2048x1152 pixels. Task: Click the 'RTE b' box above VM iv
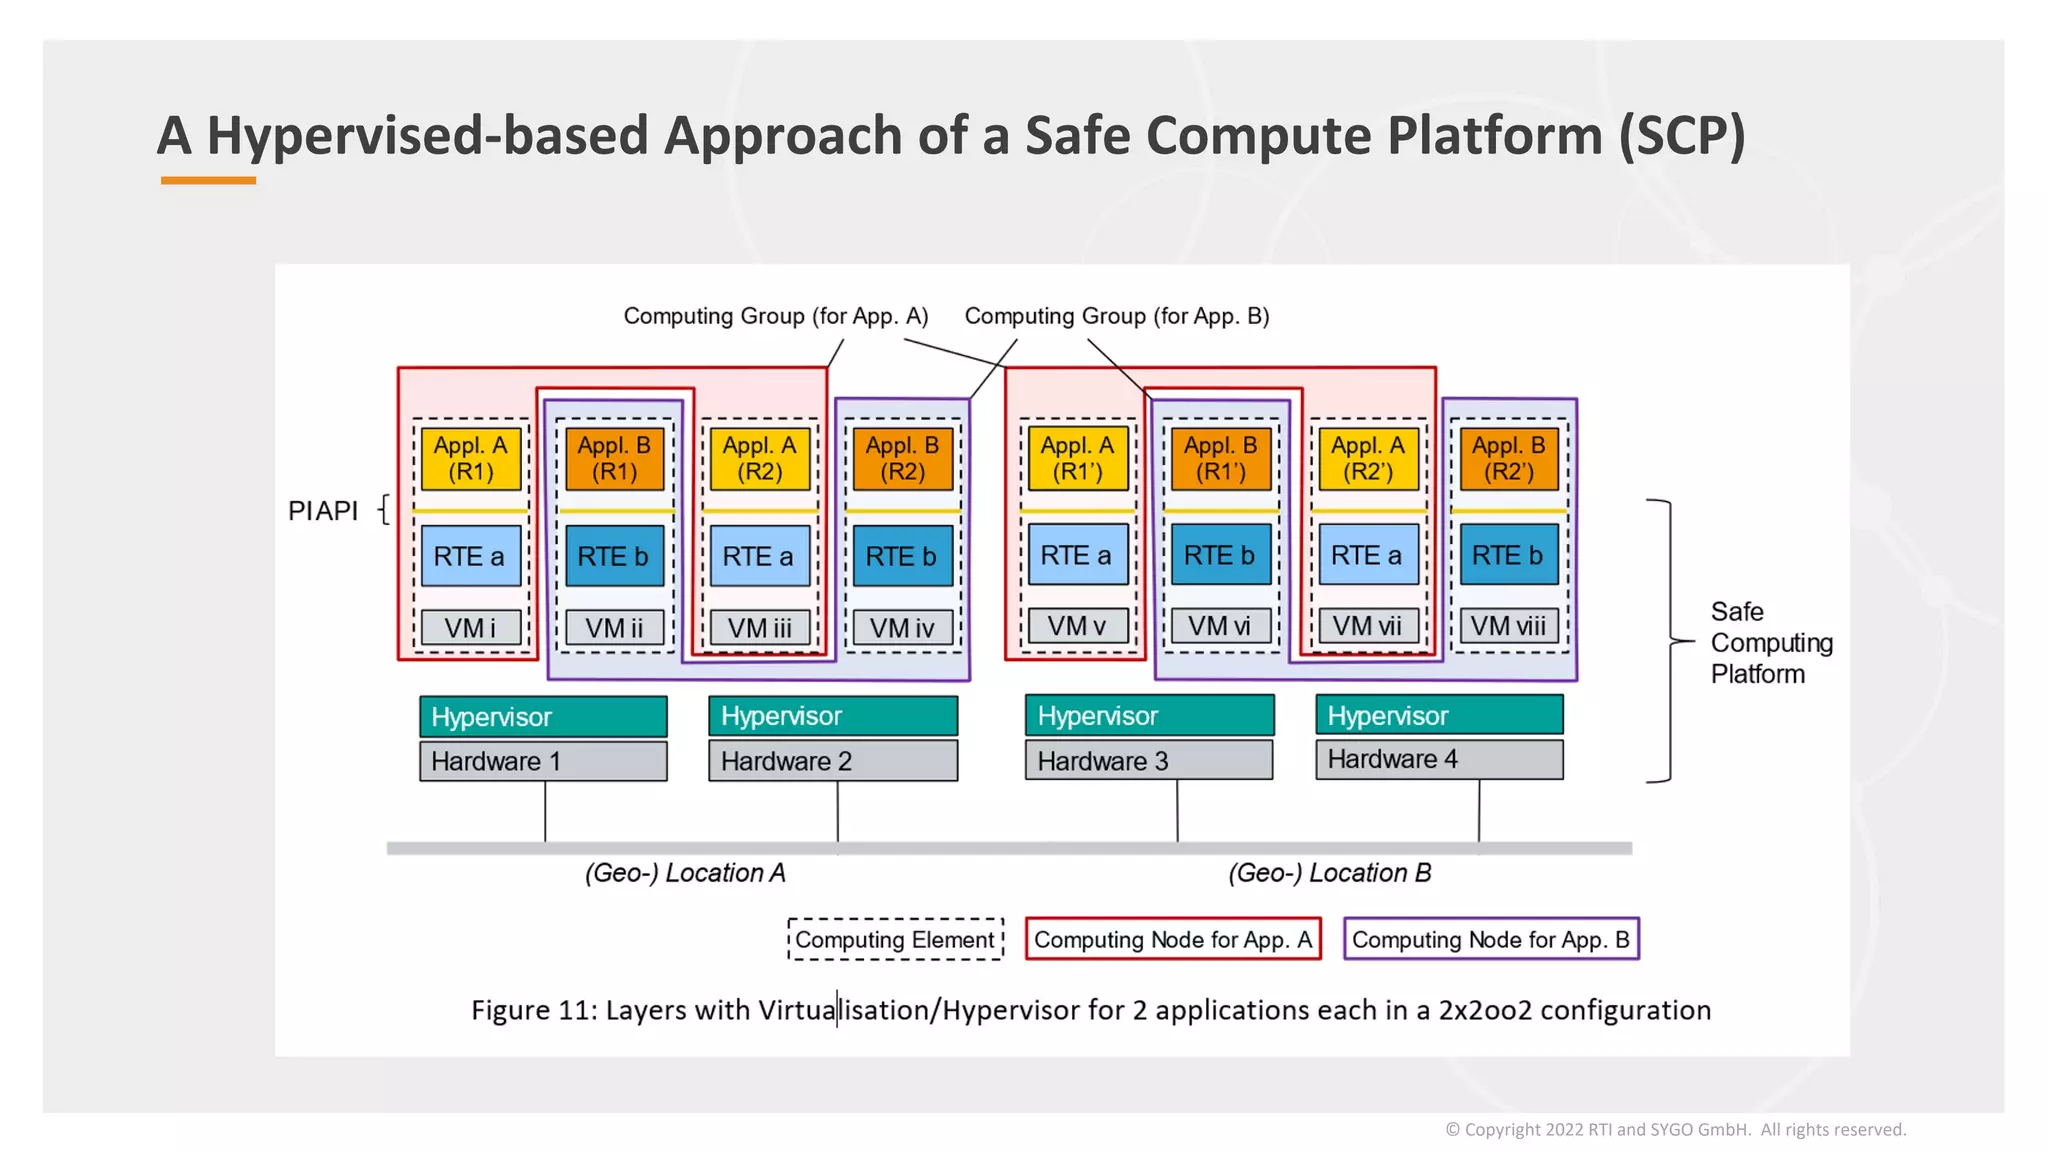click(x=903, y=556)
